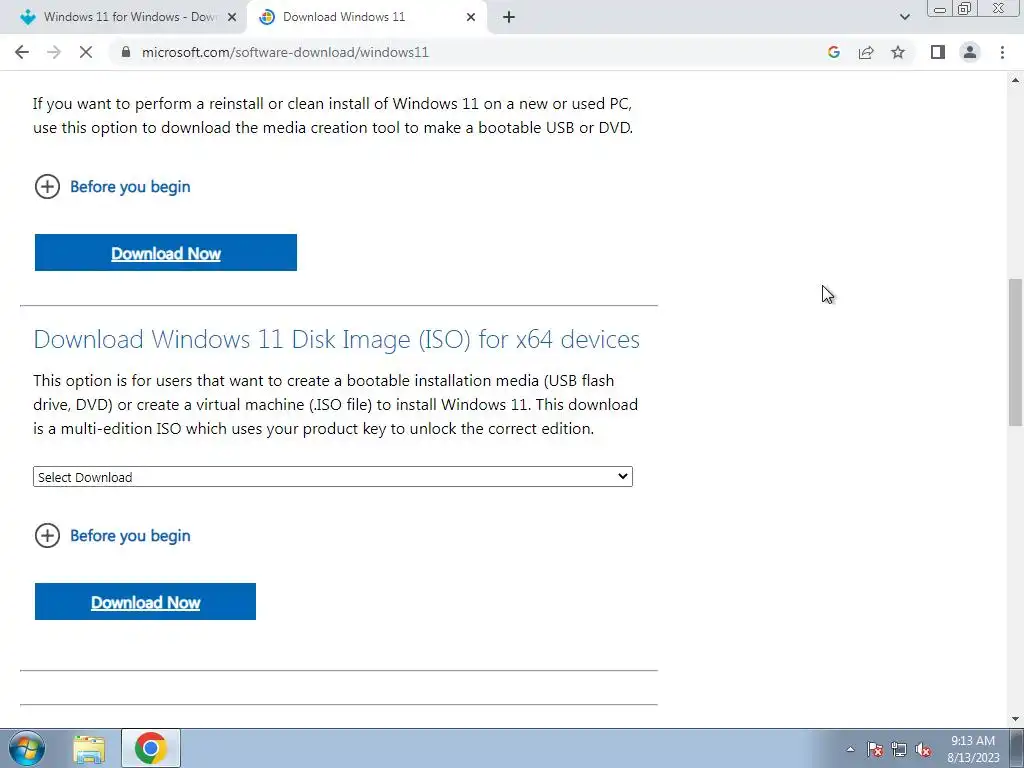This screenshot has height=768, width=1024.
Task: Click the vertical scrollbar thumb
Action: 1016,353
